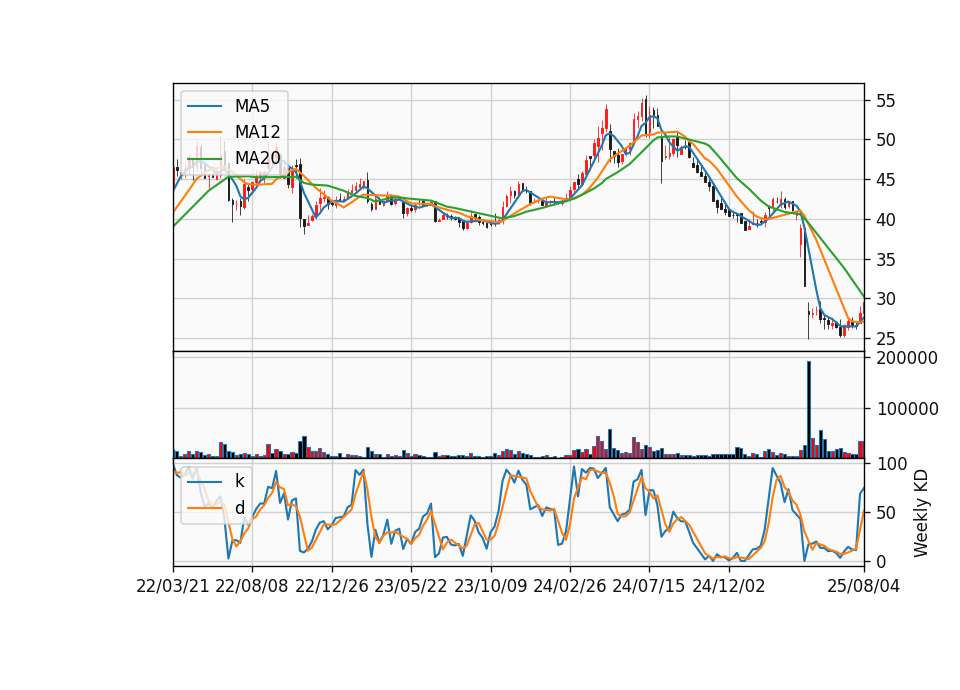Click the 24/12/02 date tick label
This screenshot has width=960, height=690.
click(x=729, y=586)
